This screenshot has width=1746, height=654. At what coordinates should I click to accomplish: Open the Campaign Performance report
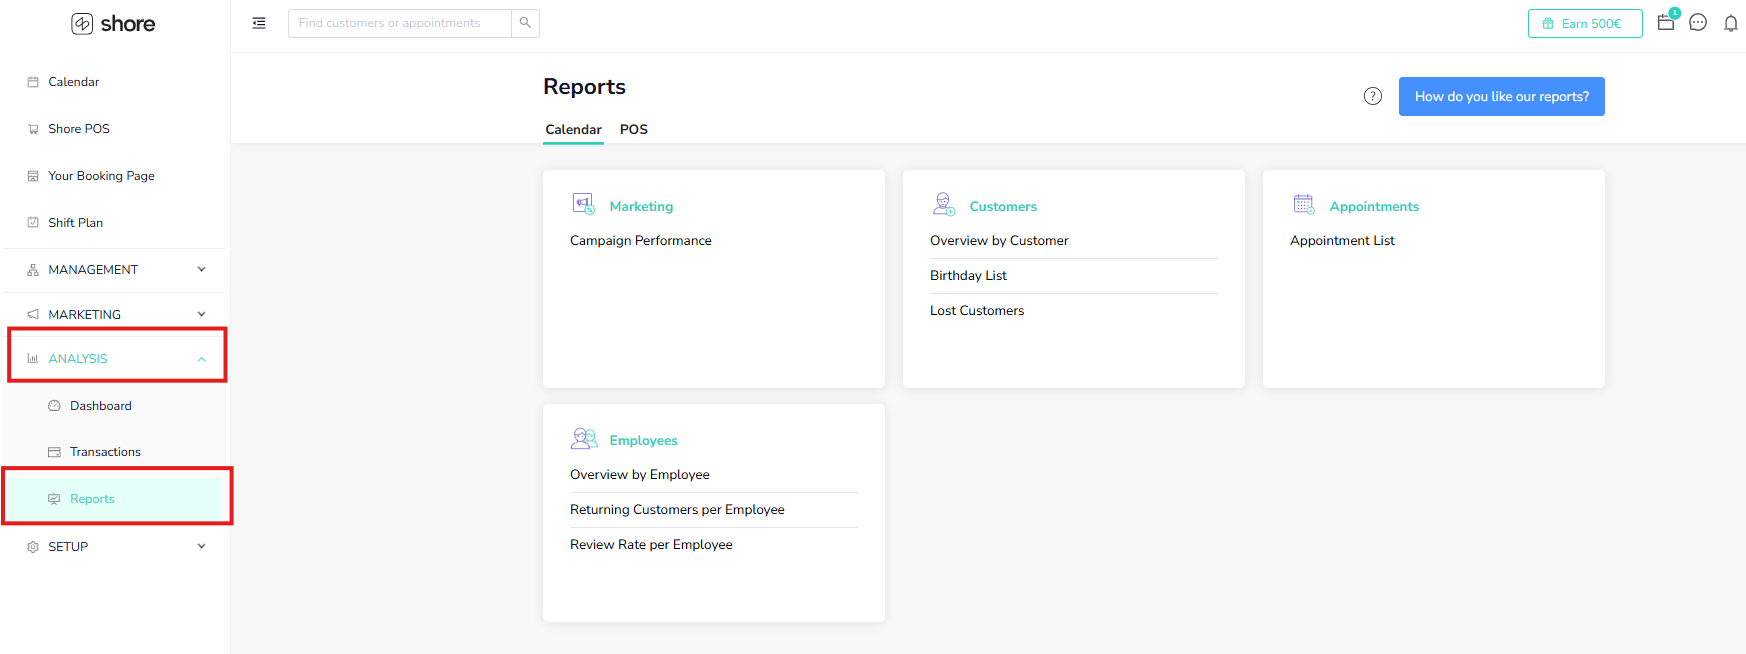click(641, 240)
